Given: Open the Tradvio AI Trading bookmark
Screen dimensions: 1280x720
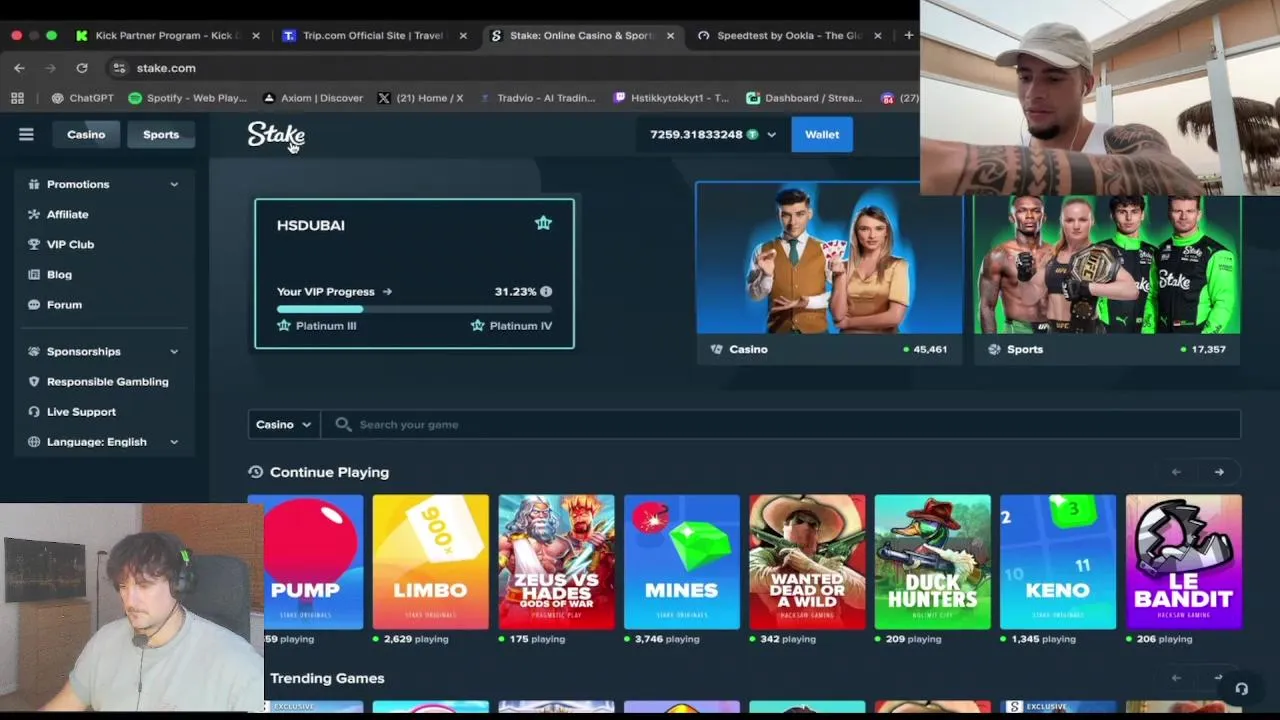Looking at the screenshot, I should [536, 98].
